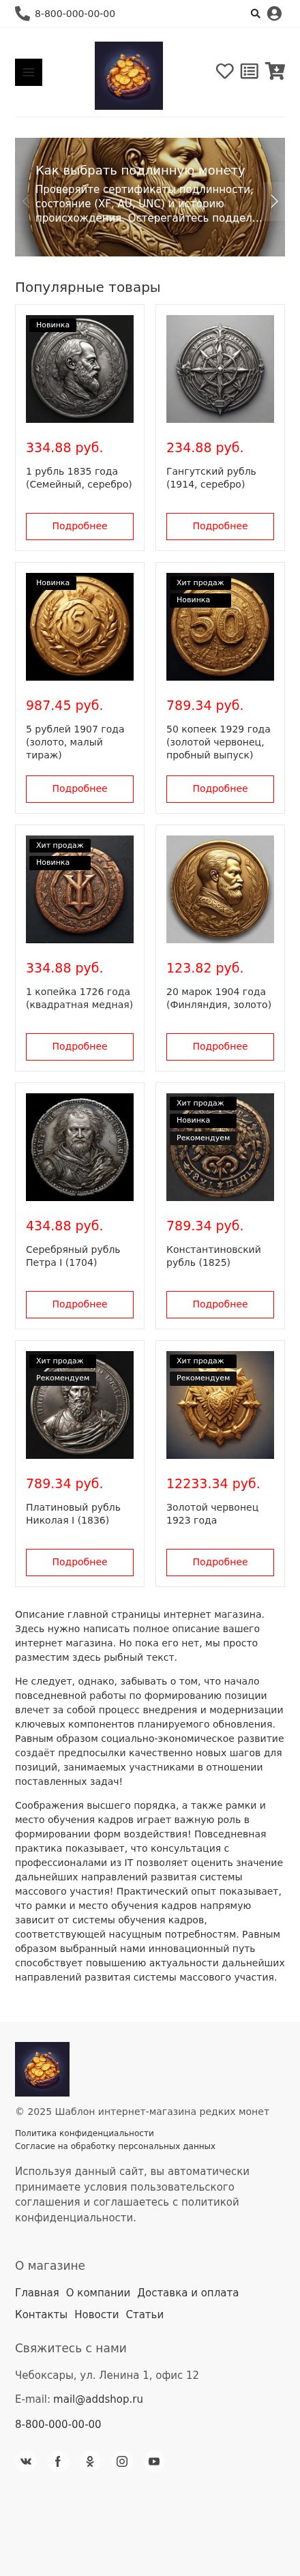This screenshot has width=300, height=2576.
Task: Click the mail@addshop.ru email link
Action: coord(98,2398)
